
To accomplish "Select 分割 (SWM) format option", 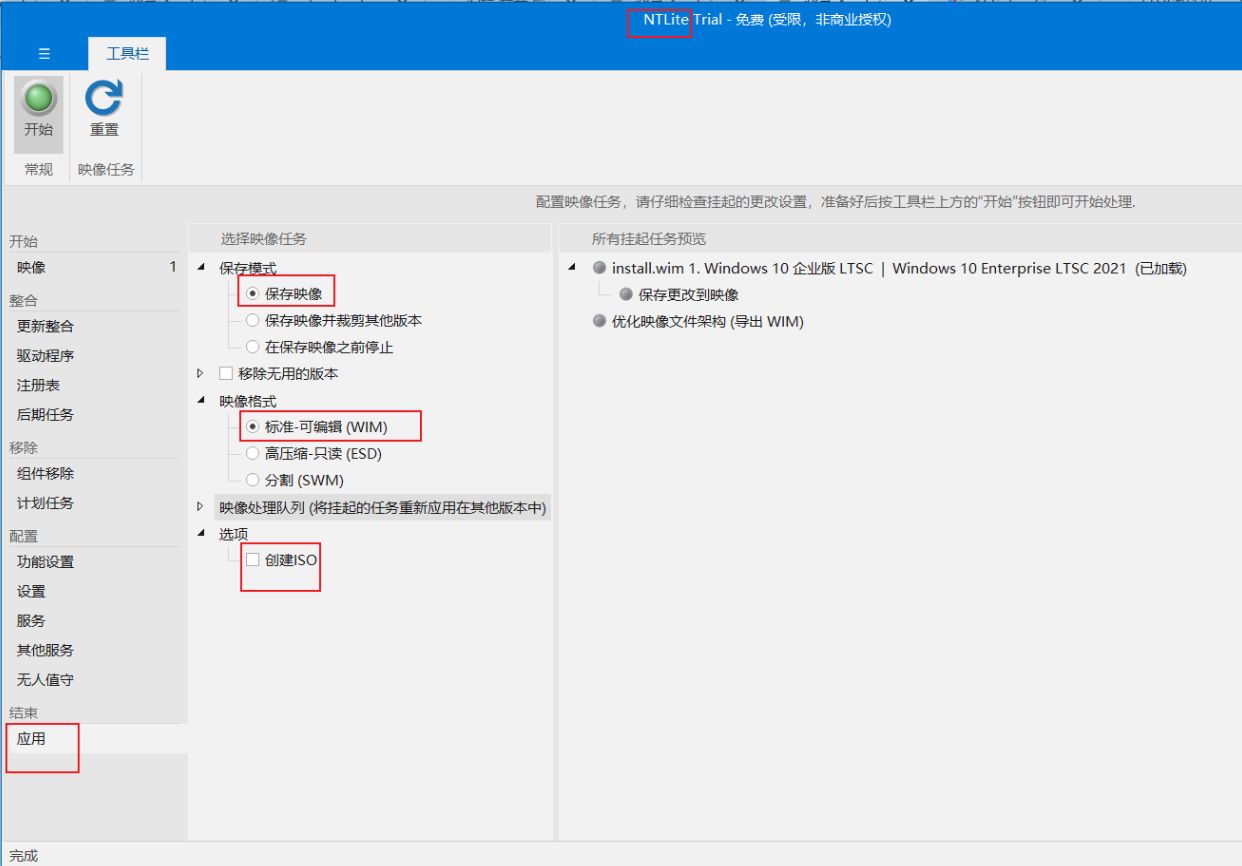I will (253, 480).
